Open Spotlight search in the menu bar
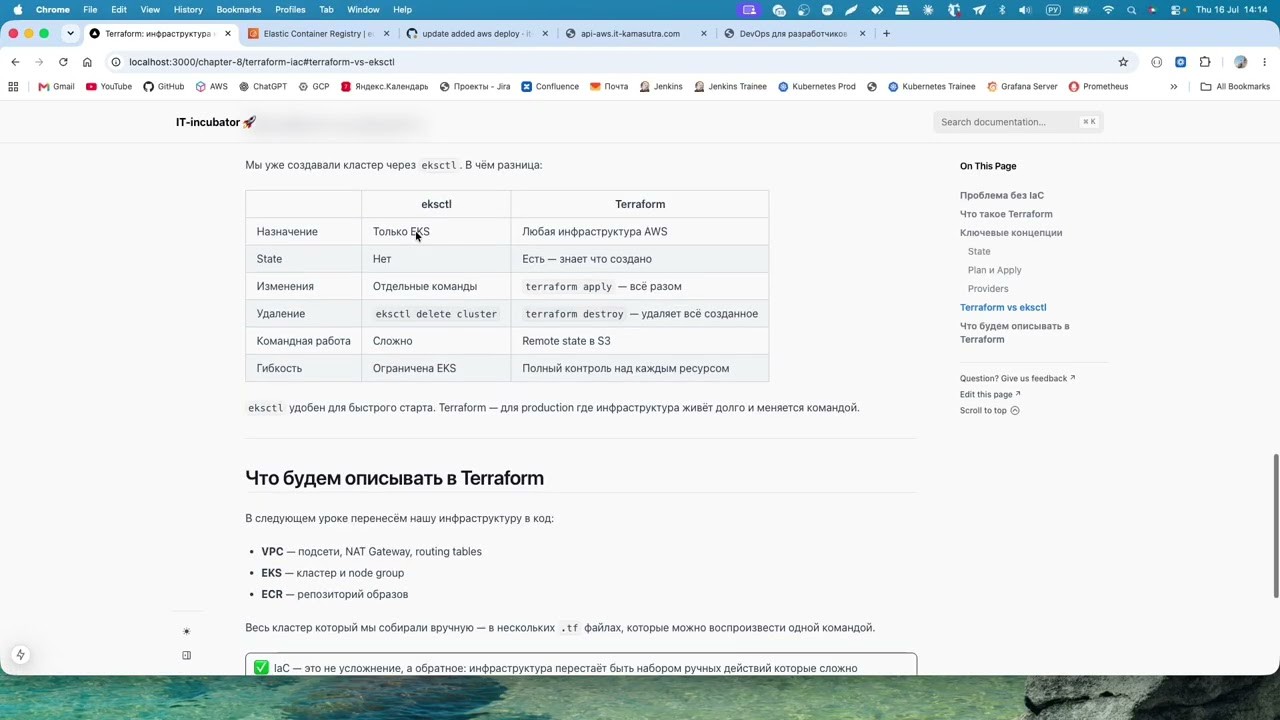 pyautogui.click(x=1131, y=10)
